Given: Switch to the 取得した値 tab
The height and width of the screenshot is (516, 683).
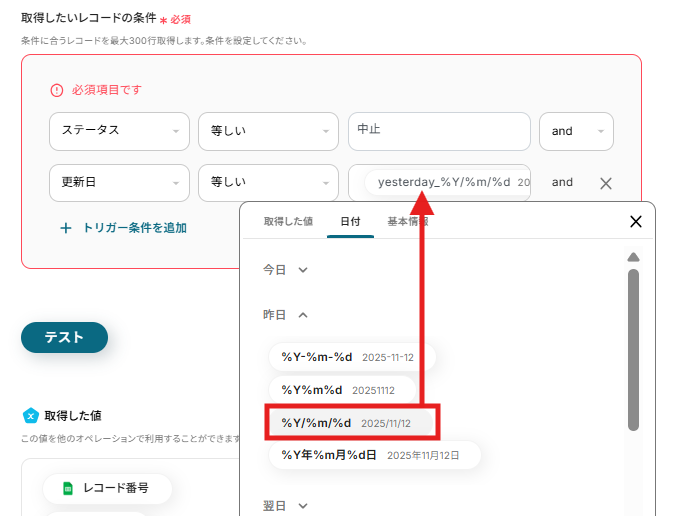Looking at the screenshot, I should [x=288, y=222].
